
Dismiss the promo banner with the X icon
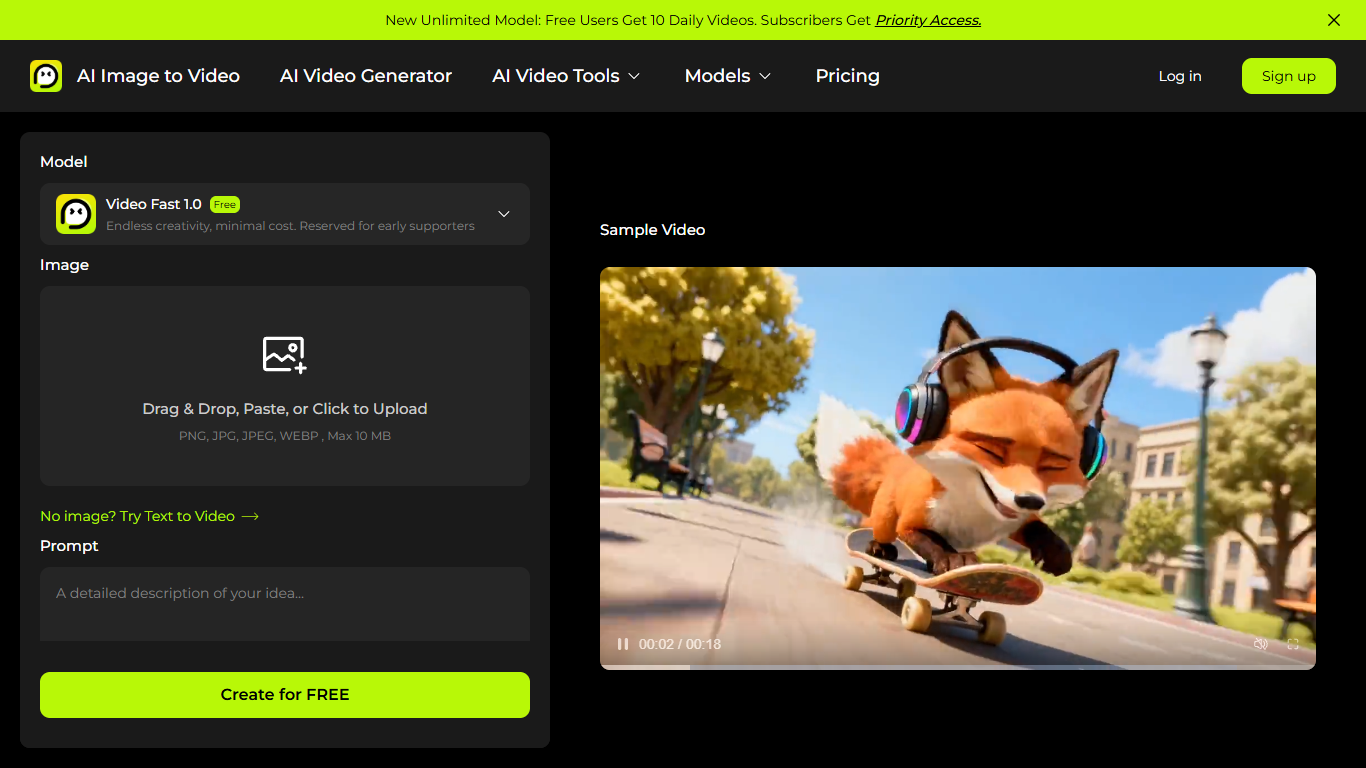tap(1333, 20)
